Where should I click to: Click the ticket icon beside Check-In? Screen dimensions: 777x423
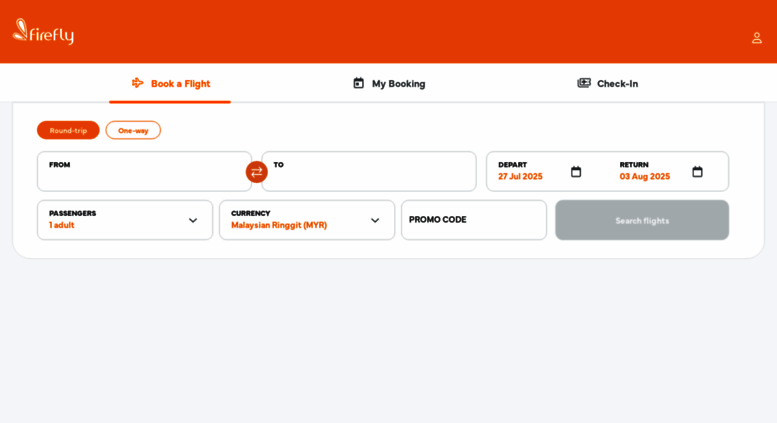584,83
